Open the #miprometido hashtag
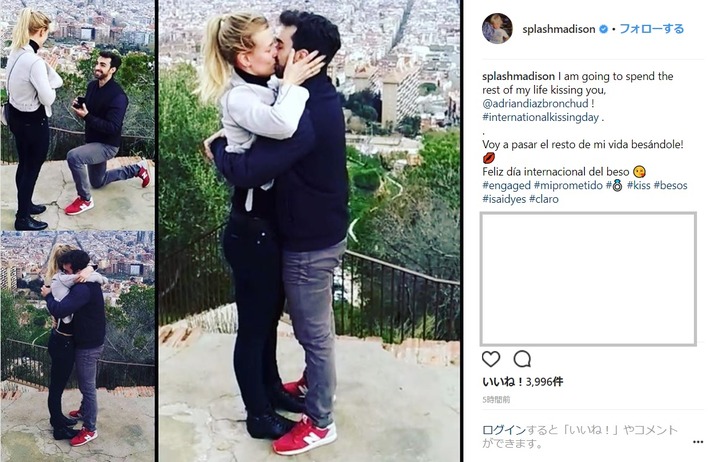 coord(568,185)
